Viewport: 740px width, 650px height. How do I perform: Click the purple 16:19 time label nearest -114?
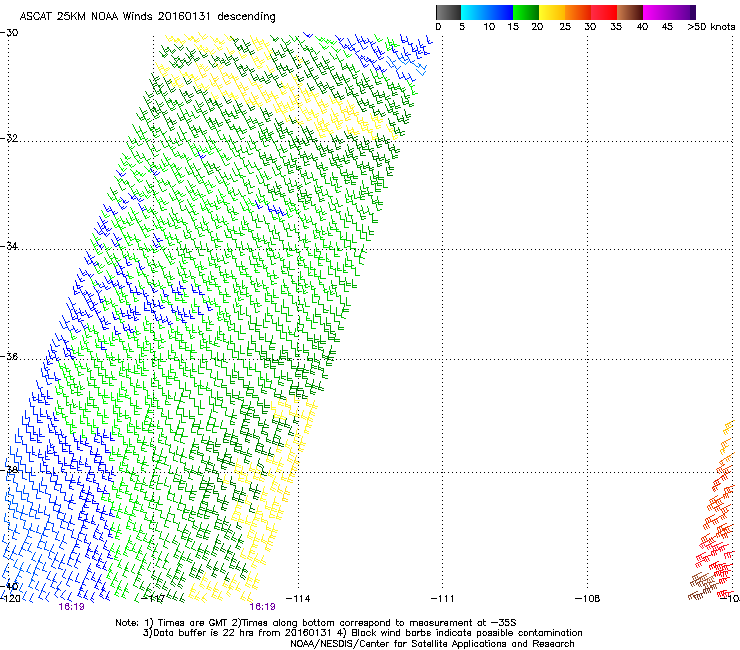[x=262, y=607]
